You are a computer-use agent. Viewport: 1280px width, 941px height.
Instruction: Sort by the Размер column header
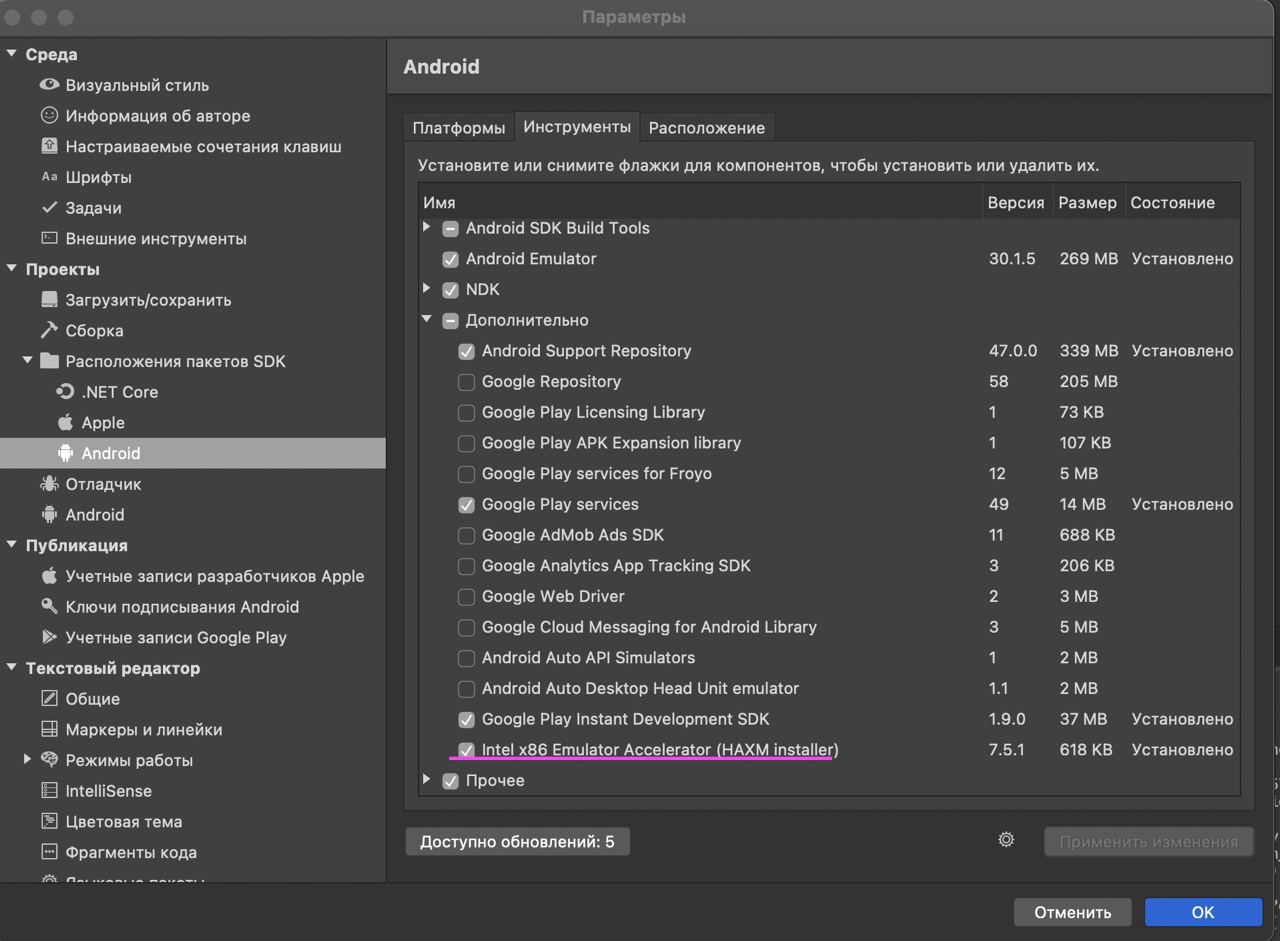pos(1088,202)
